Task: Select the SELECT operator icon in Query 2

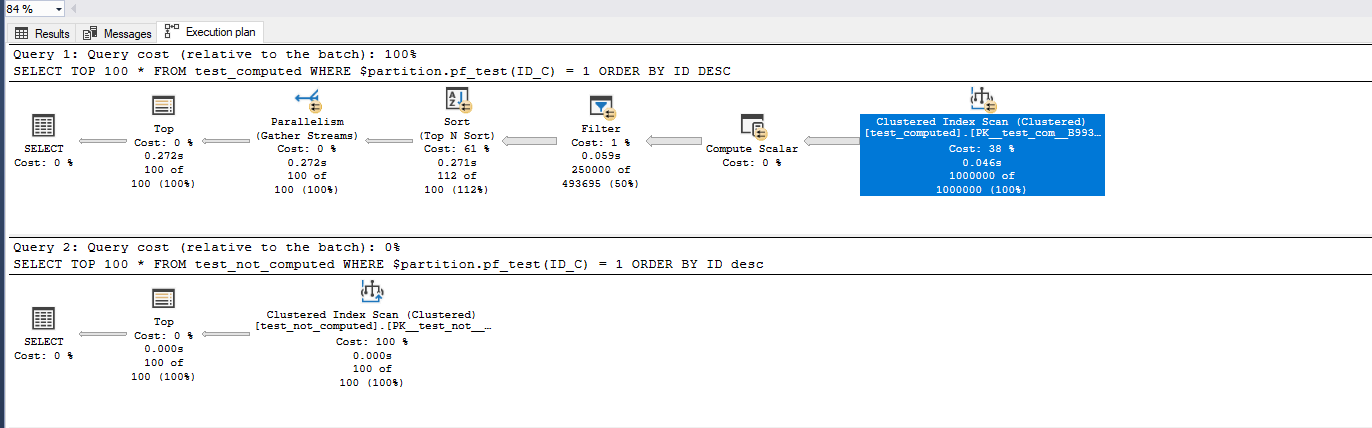Action: click(42, 319)
